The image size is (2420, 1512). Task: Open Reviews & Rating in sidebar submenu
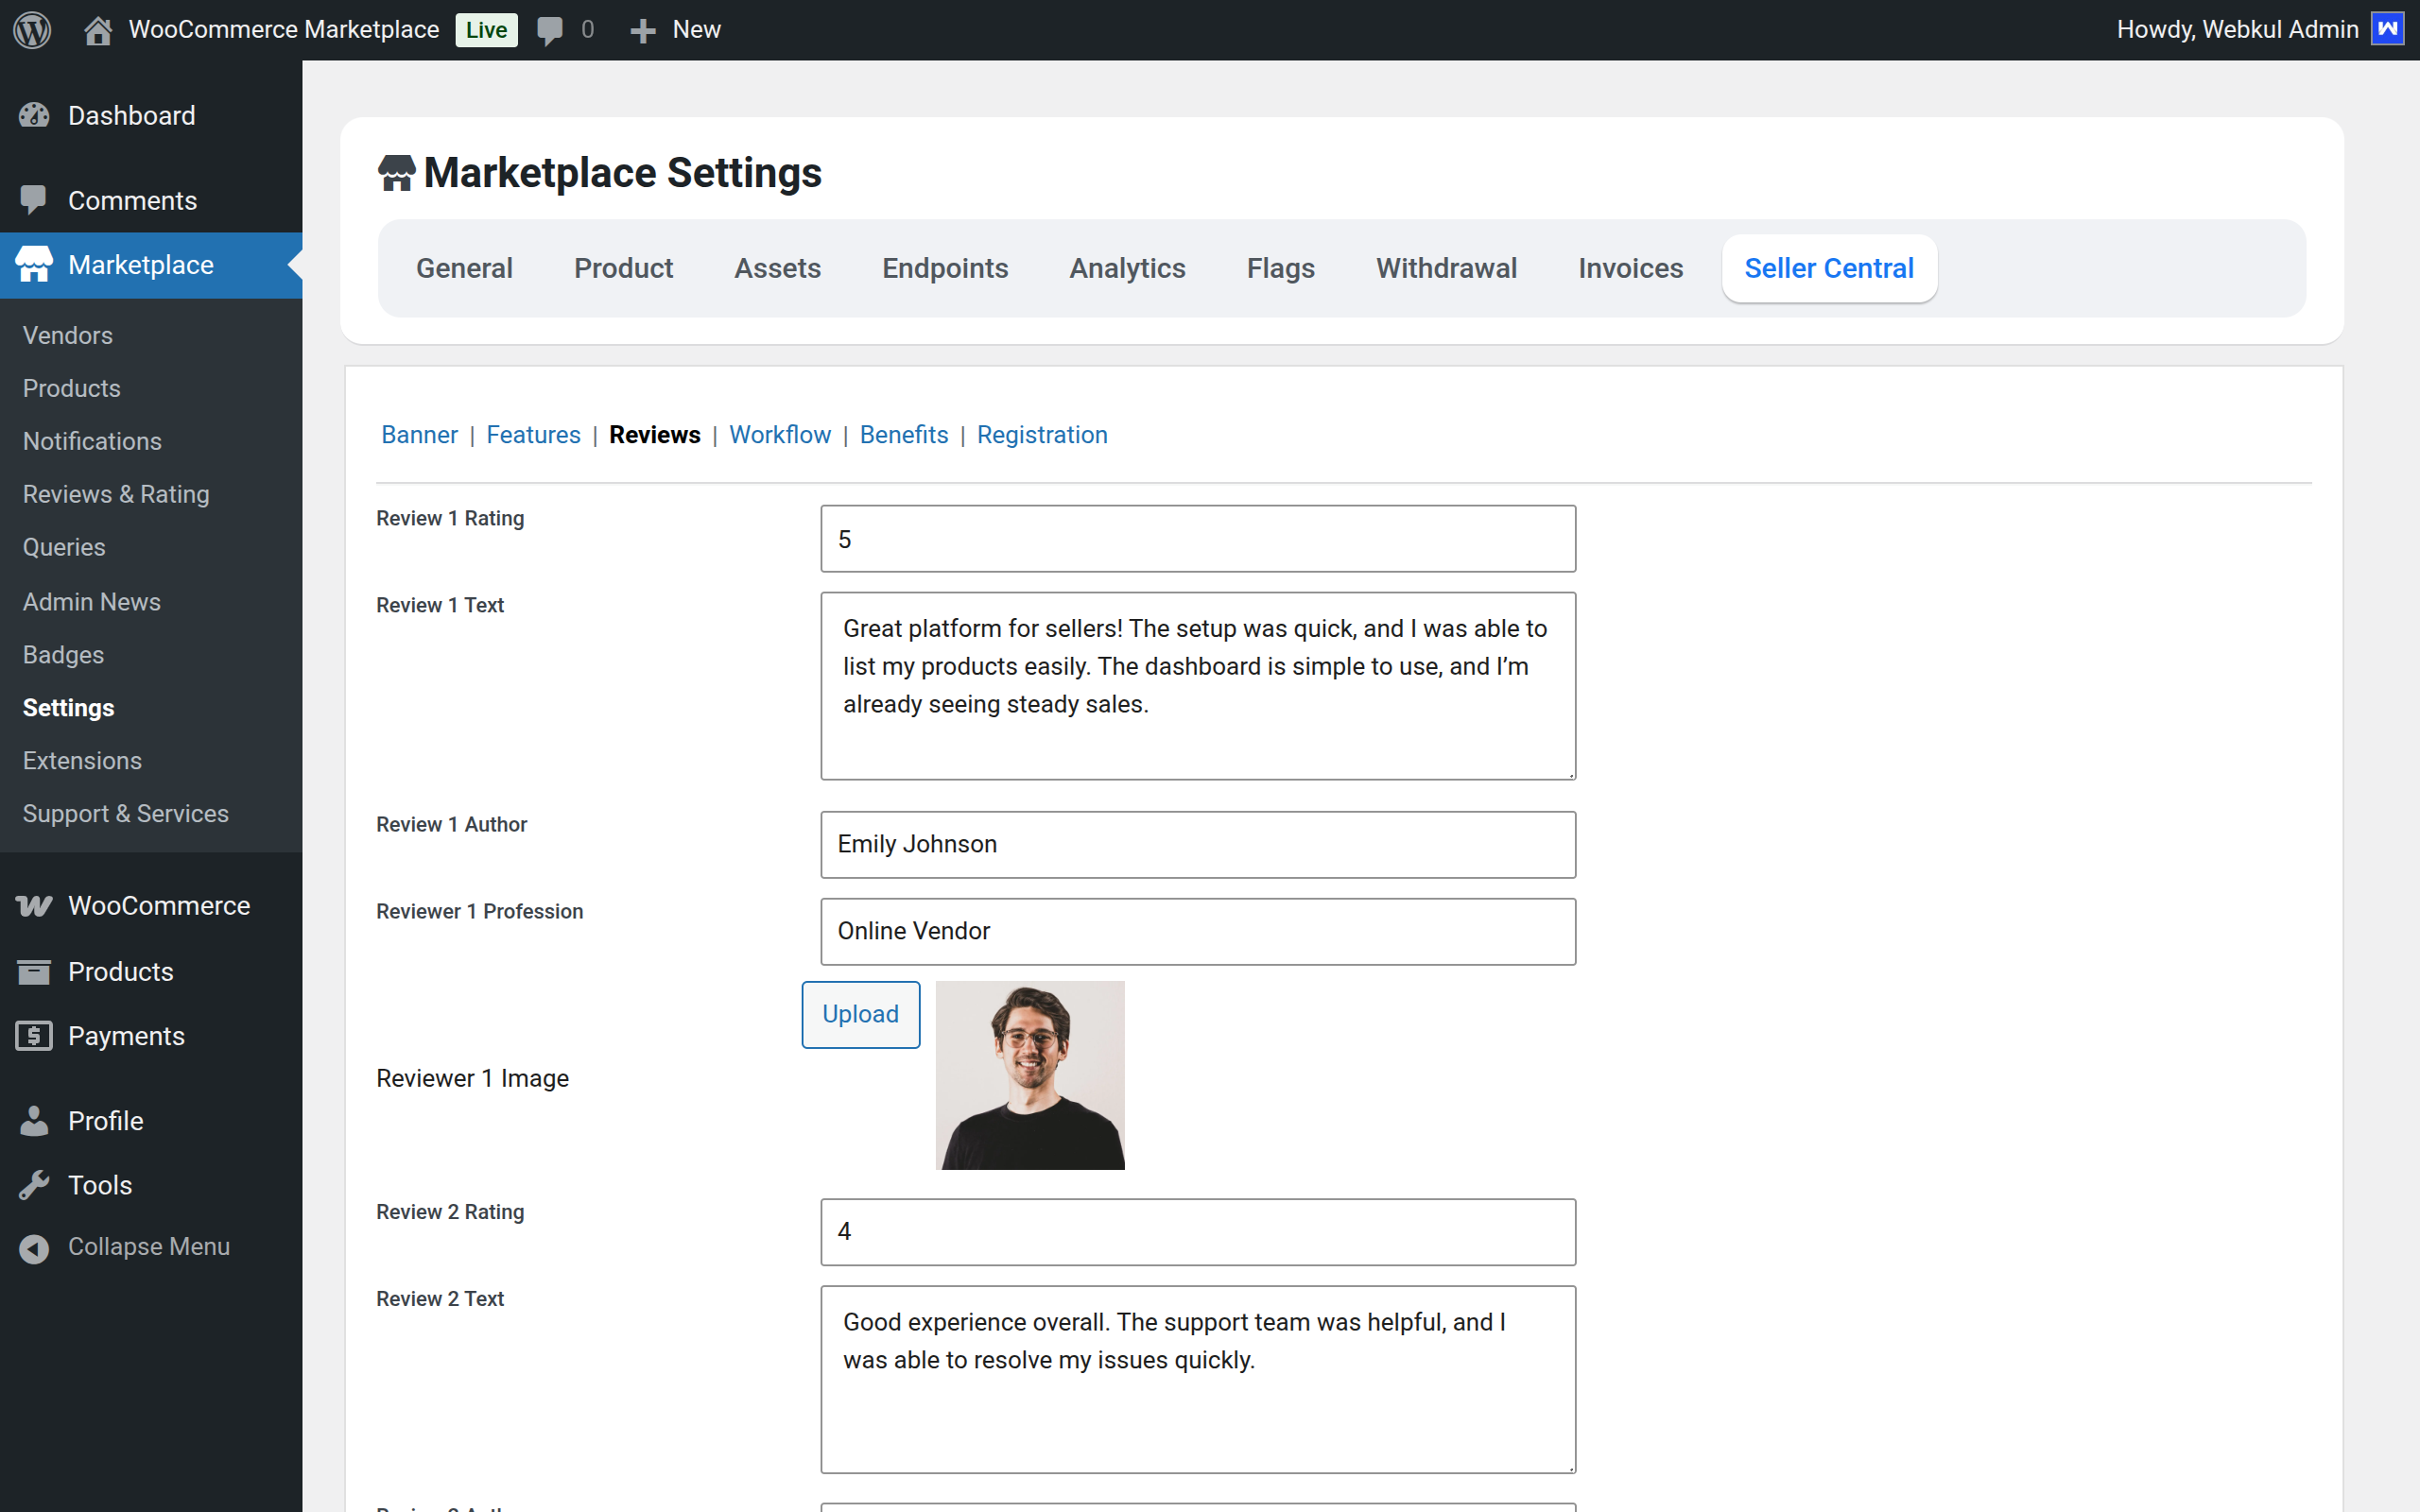pos(116,494)
